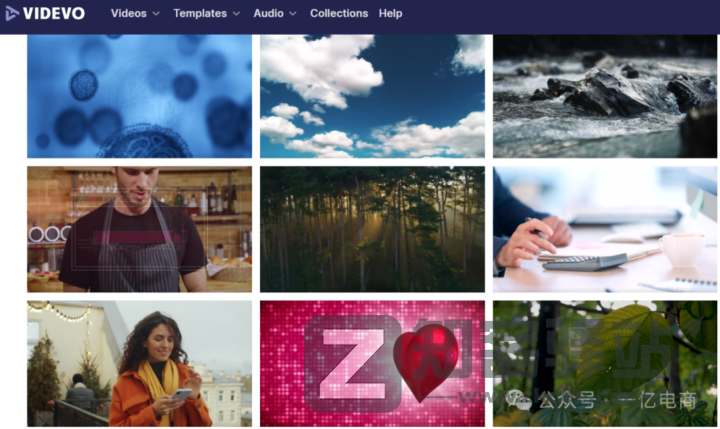Screen dimensions: 720x429
Task: Open the blue sky clouds video thumbnail
Action: pos(372,96)
